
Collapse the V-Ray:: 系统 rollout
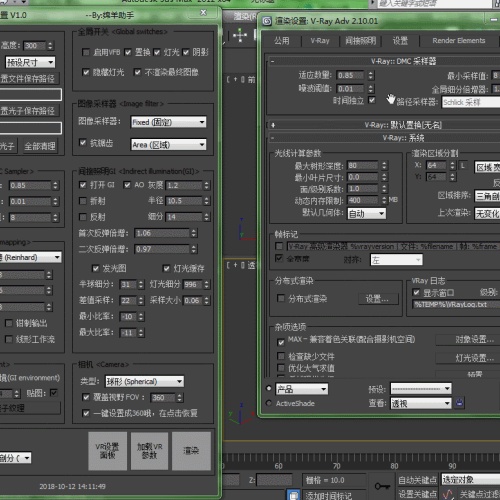(x=383, y=138)
